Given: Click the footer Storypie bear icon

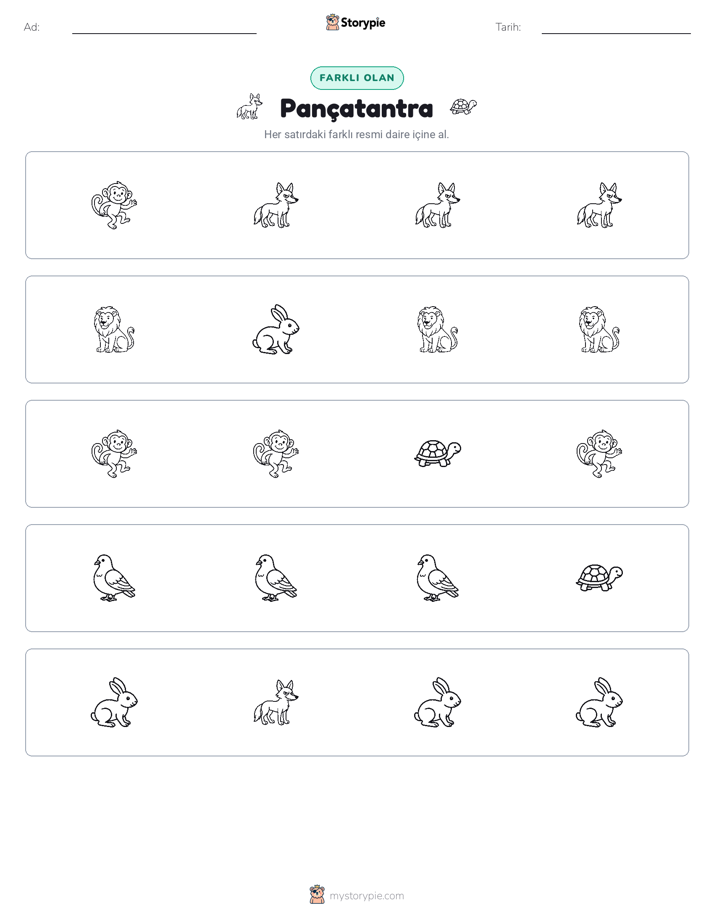Looking at the screenshot, I should pos(317,895).
